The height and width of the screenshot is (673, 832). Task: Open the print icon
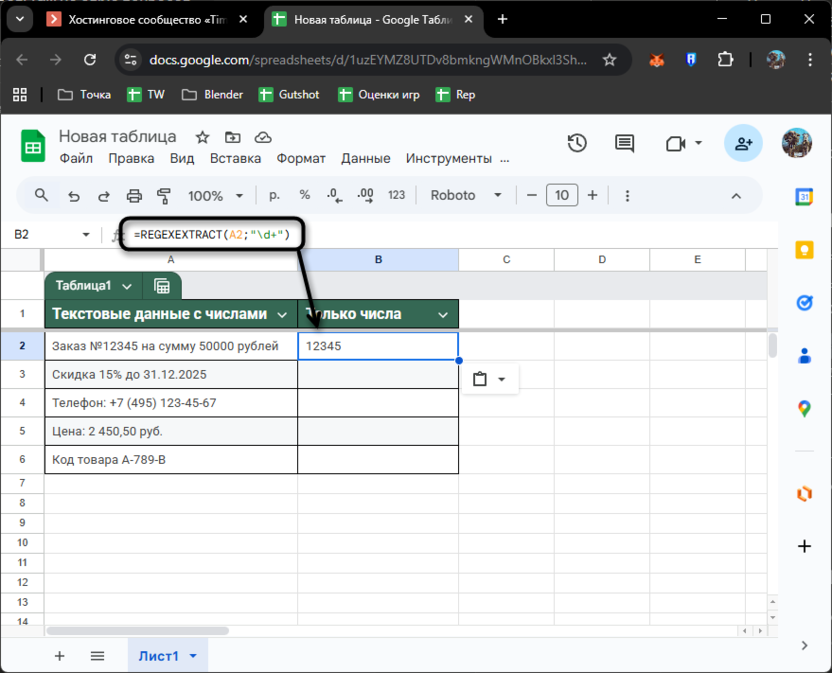[133, 195]
